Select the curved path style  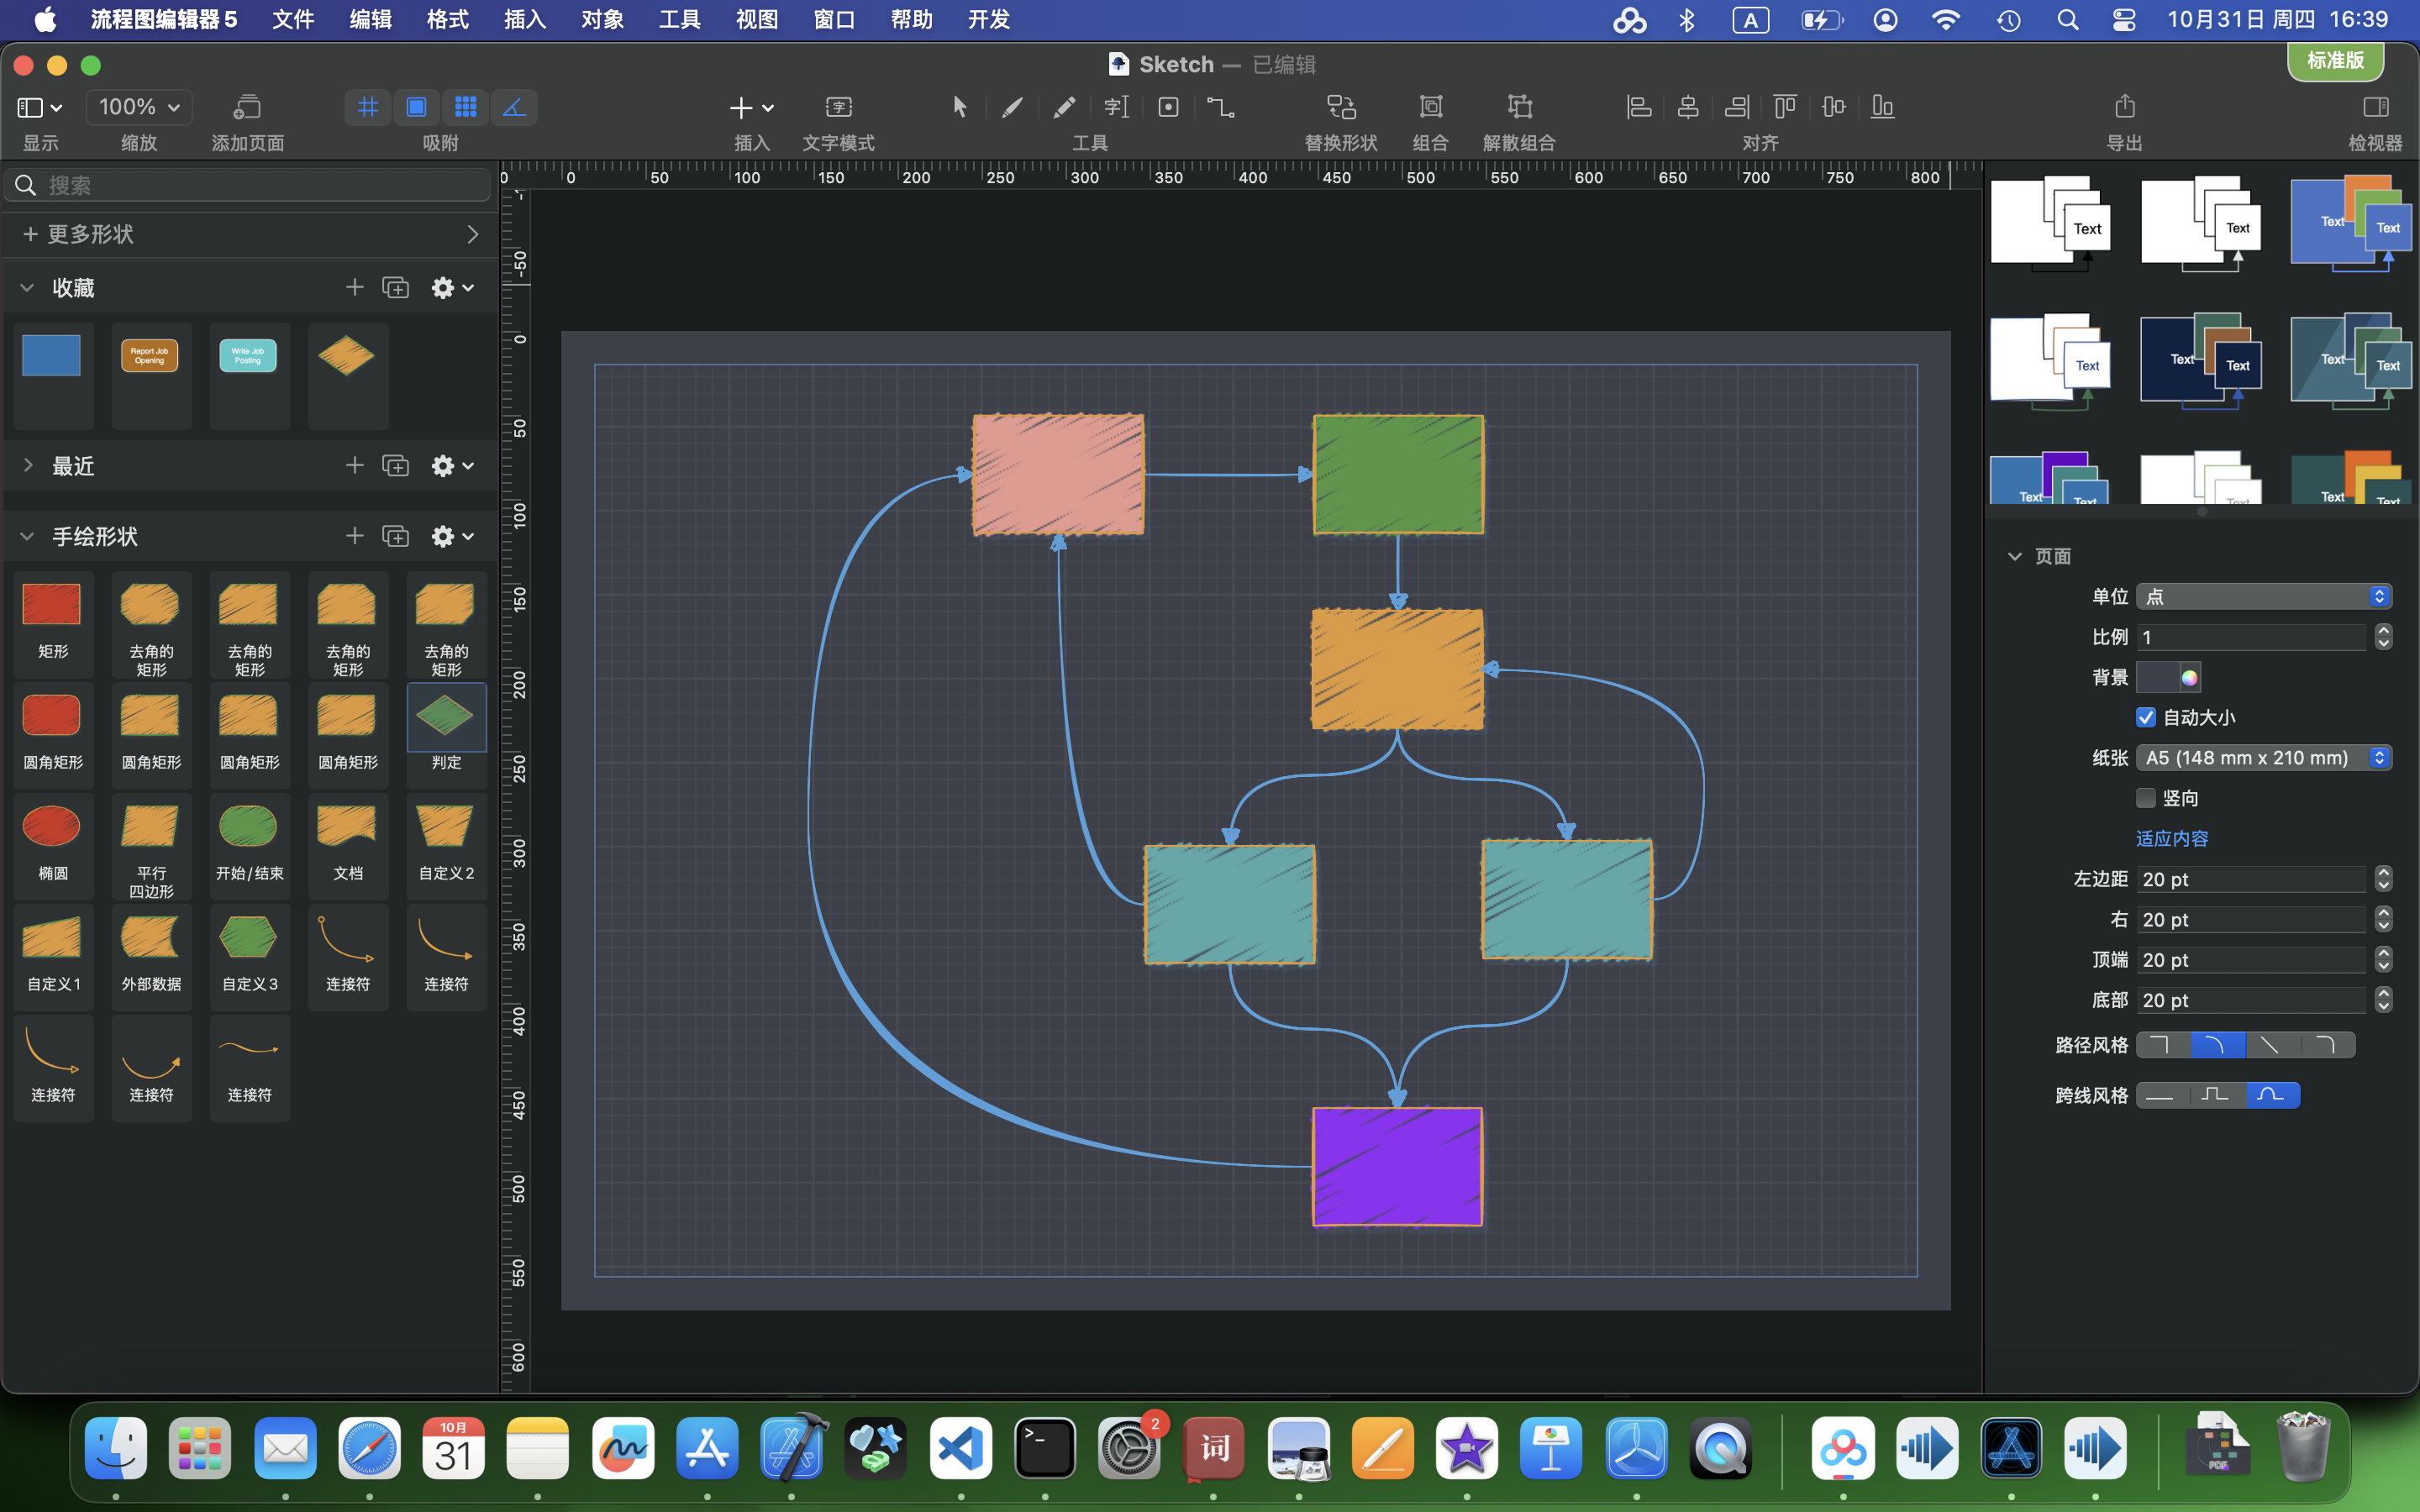(2217, 1045)
